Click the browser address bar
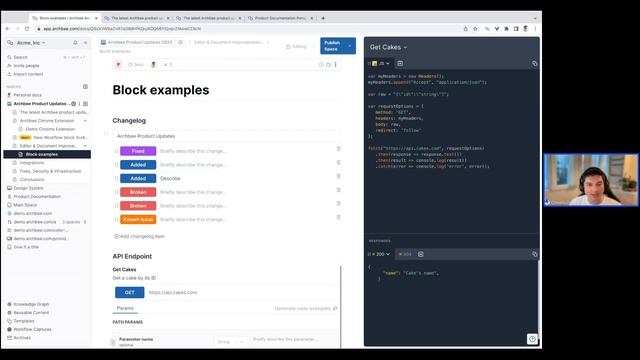 click(245, 29)
